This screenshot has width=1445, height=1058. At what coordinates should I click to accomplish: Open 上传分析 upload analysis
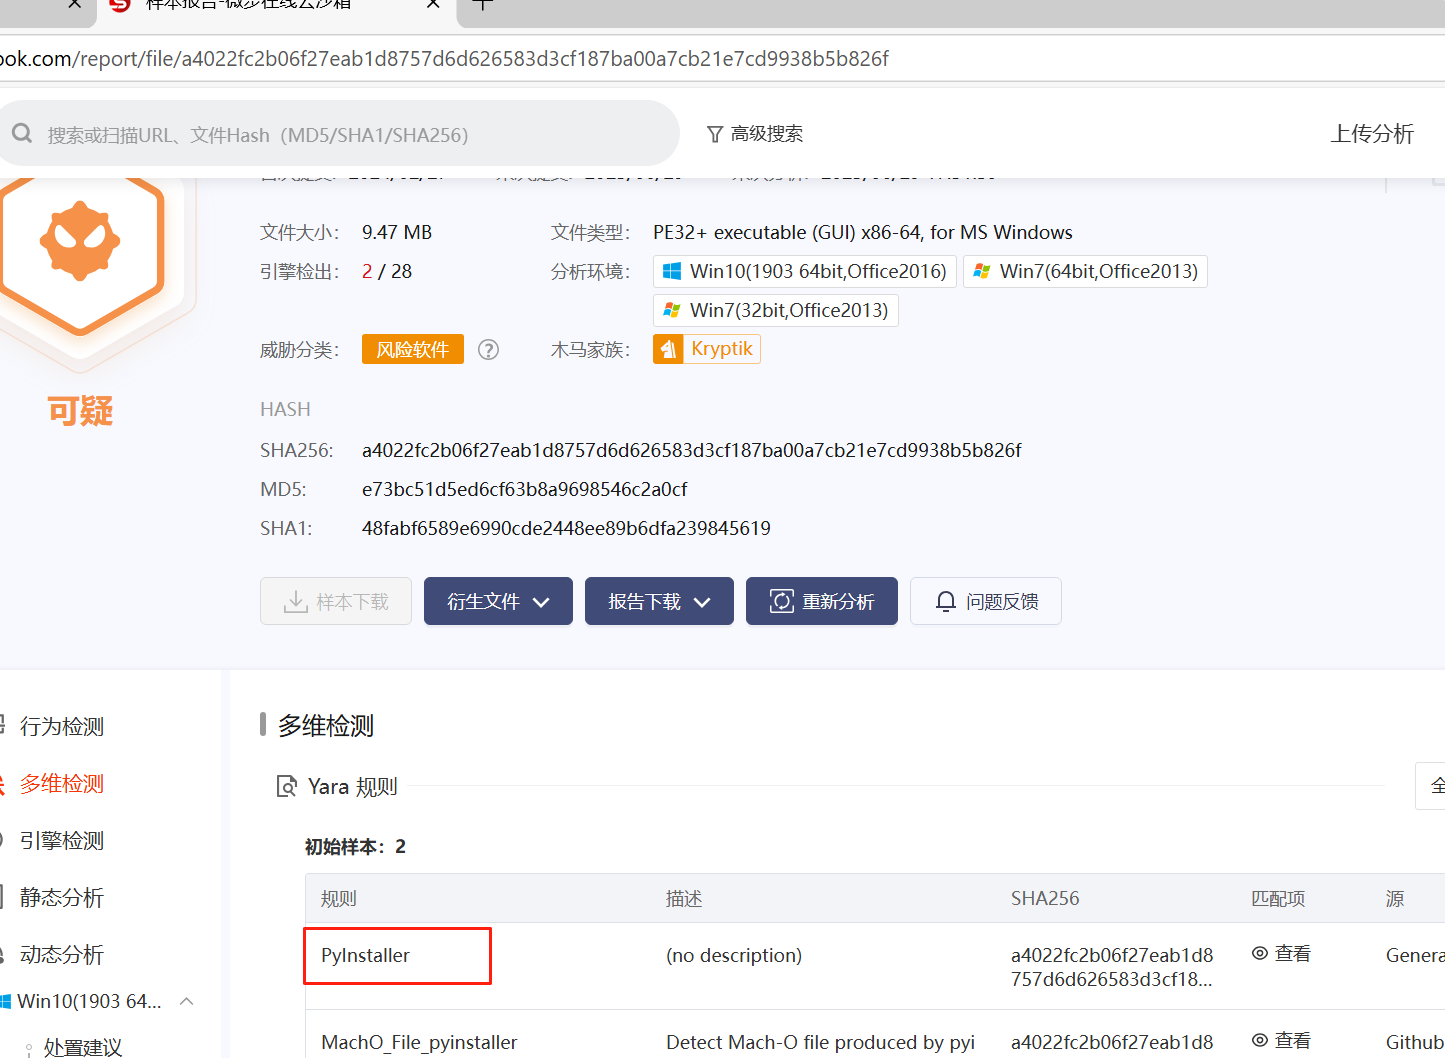(x=1372, y=134)
